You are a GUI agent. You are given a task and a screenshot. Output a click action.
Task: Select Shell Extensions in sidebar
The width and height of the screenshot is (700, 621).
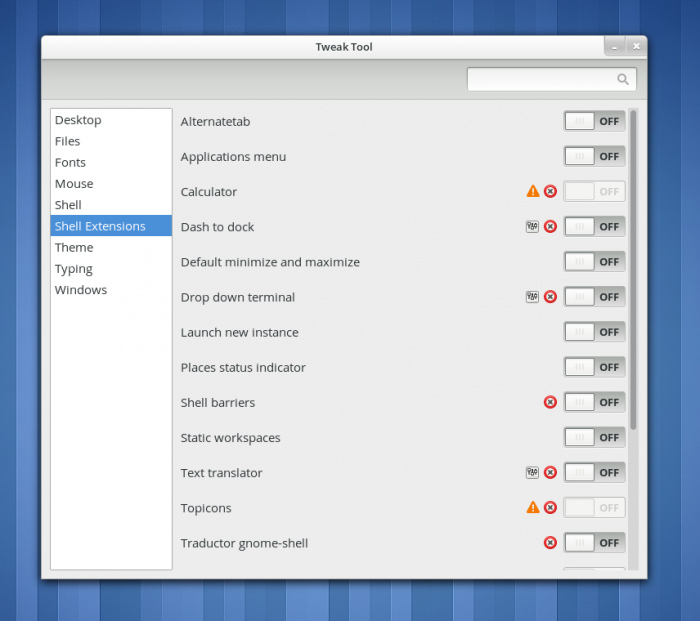pos(111,226)
